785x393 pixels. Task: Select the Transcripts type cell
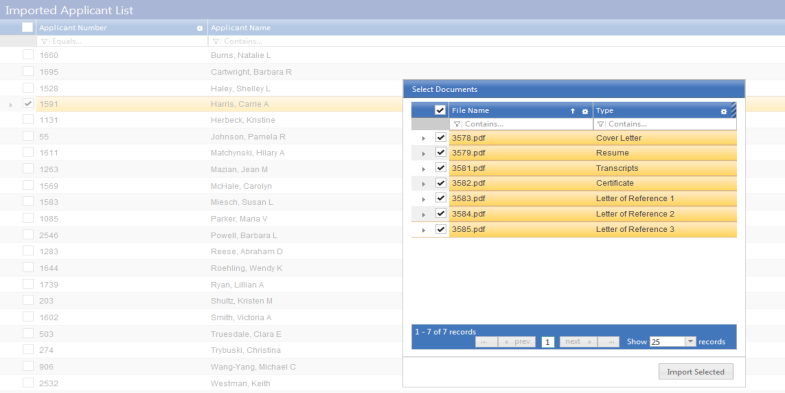(665, 168)
